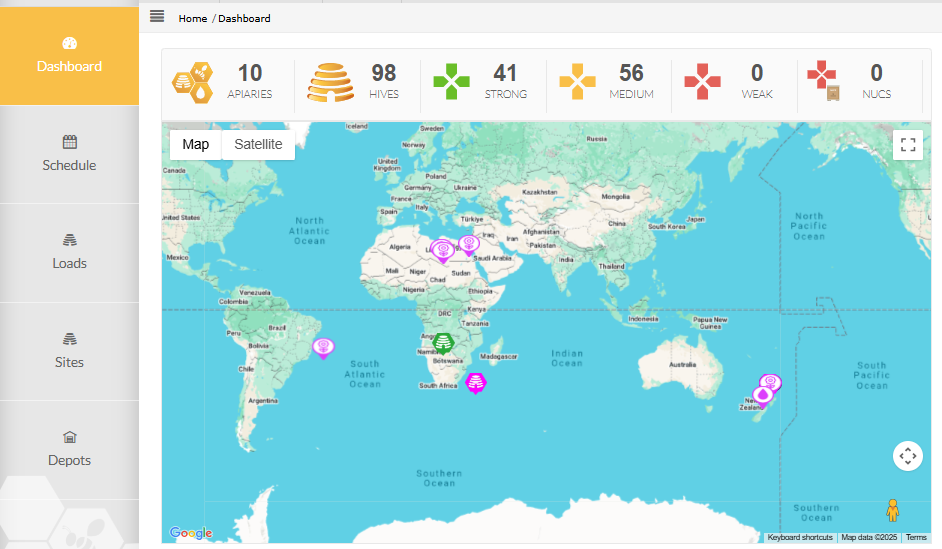Switch to Satellite view
The width and height of the screenshot is (942, 549).
click(x=258, y=144)
